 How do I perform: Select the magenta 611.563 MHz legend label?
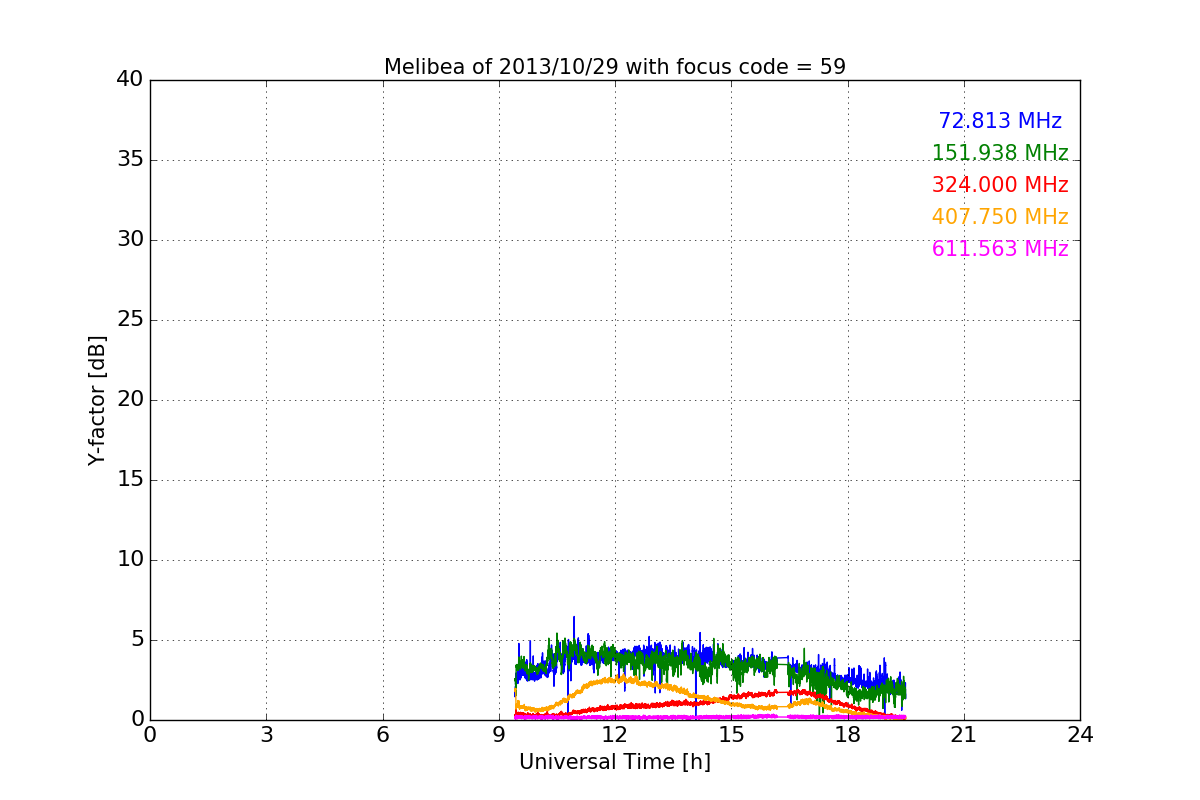coord(1000,249)
